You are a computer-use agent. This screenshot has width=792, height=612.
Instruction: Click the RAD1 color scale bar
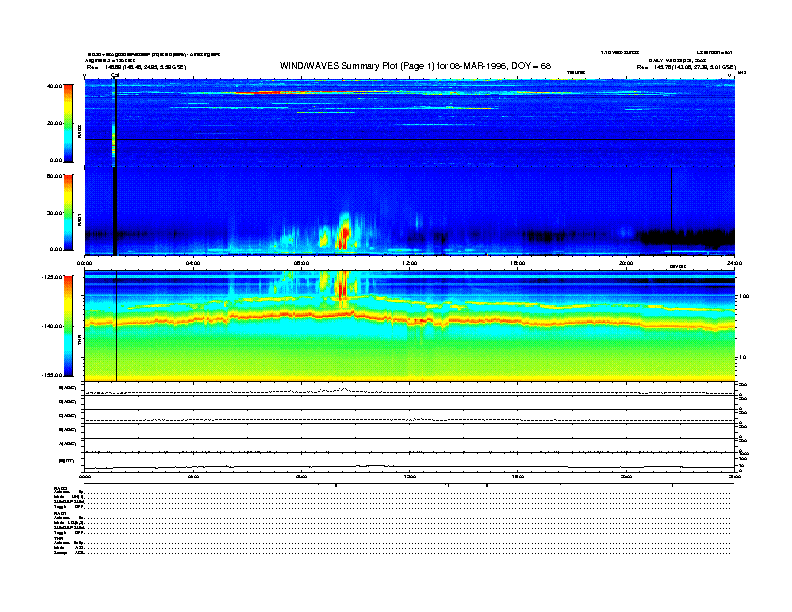[x=68, y=213]
